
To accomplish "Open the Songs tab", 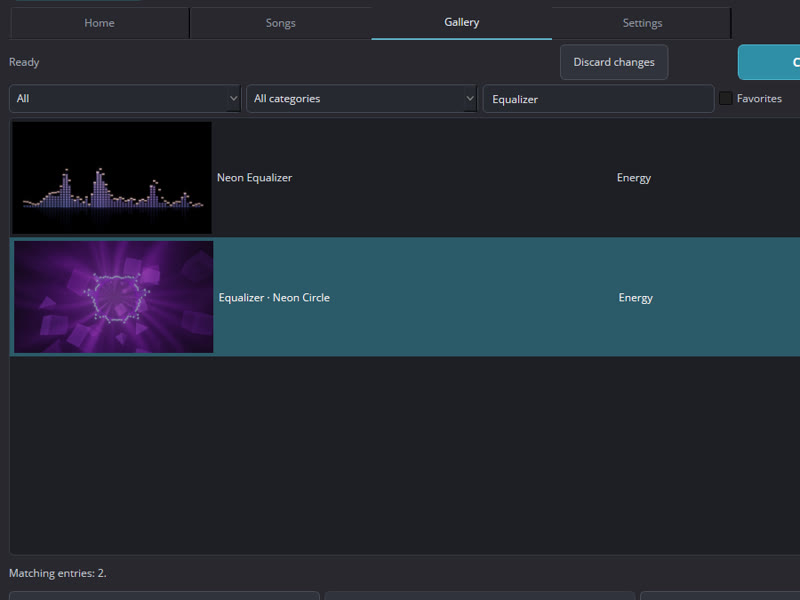I will [x=281, y=23].
